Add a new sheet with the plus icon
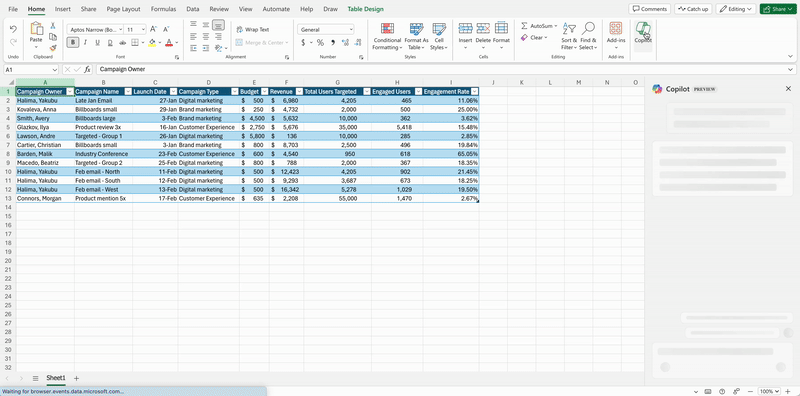Screen dimensions: 800x396 click(77, 378)
